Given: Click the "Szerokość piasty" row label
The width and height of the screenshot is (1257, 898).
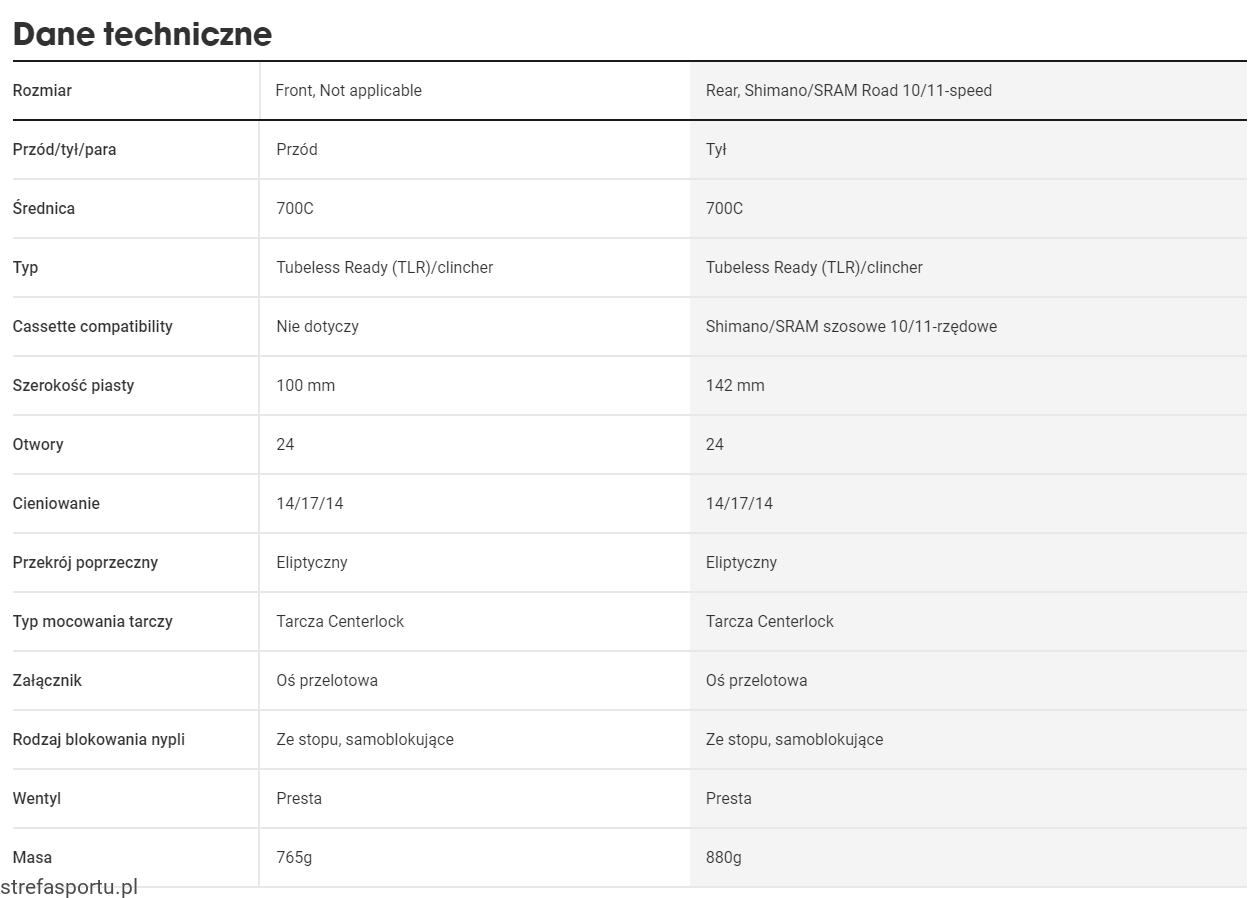Looking at the screenshot, I should (73, 386).
